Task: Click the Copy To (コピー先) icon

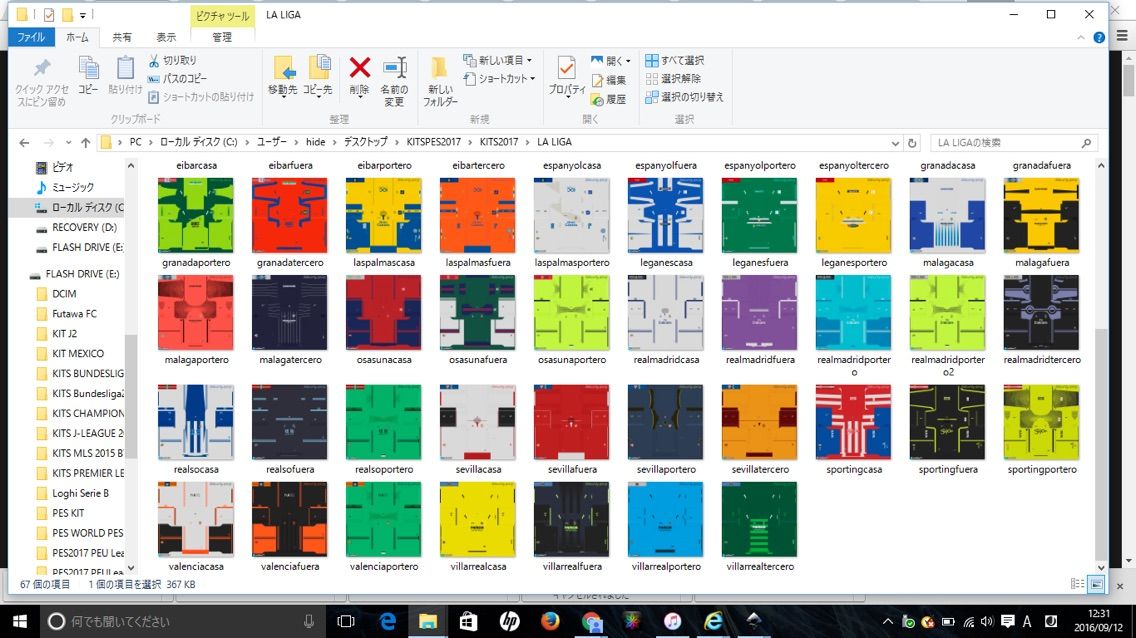Action: [318, 68]
